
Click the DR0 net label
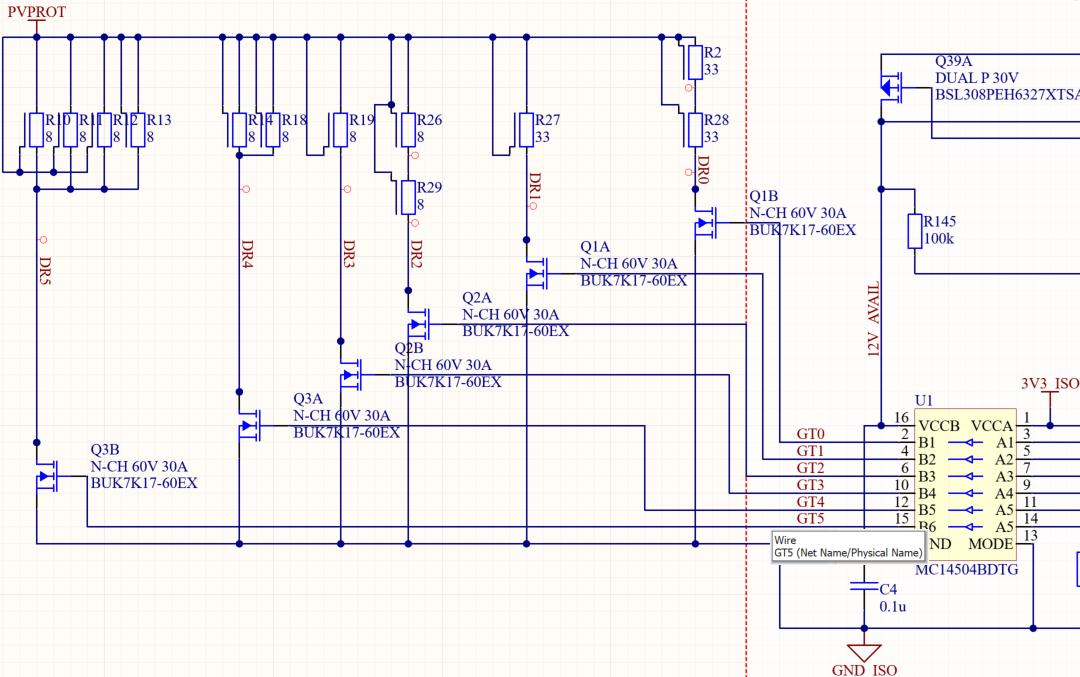(x=703, y=170)
